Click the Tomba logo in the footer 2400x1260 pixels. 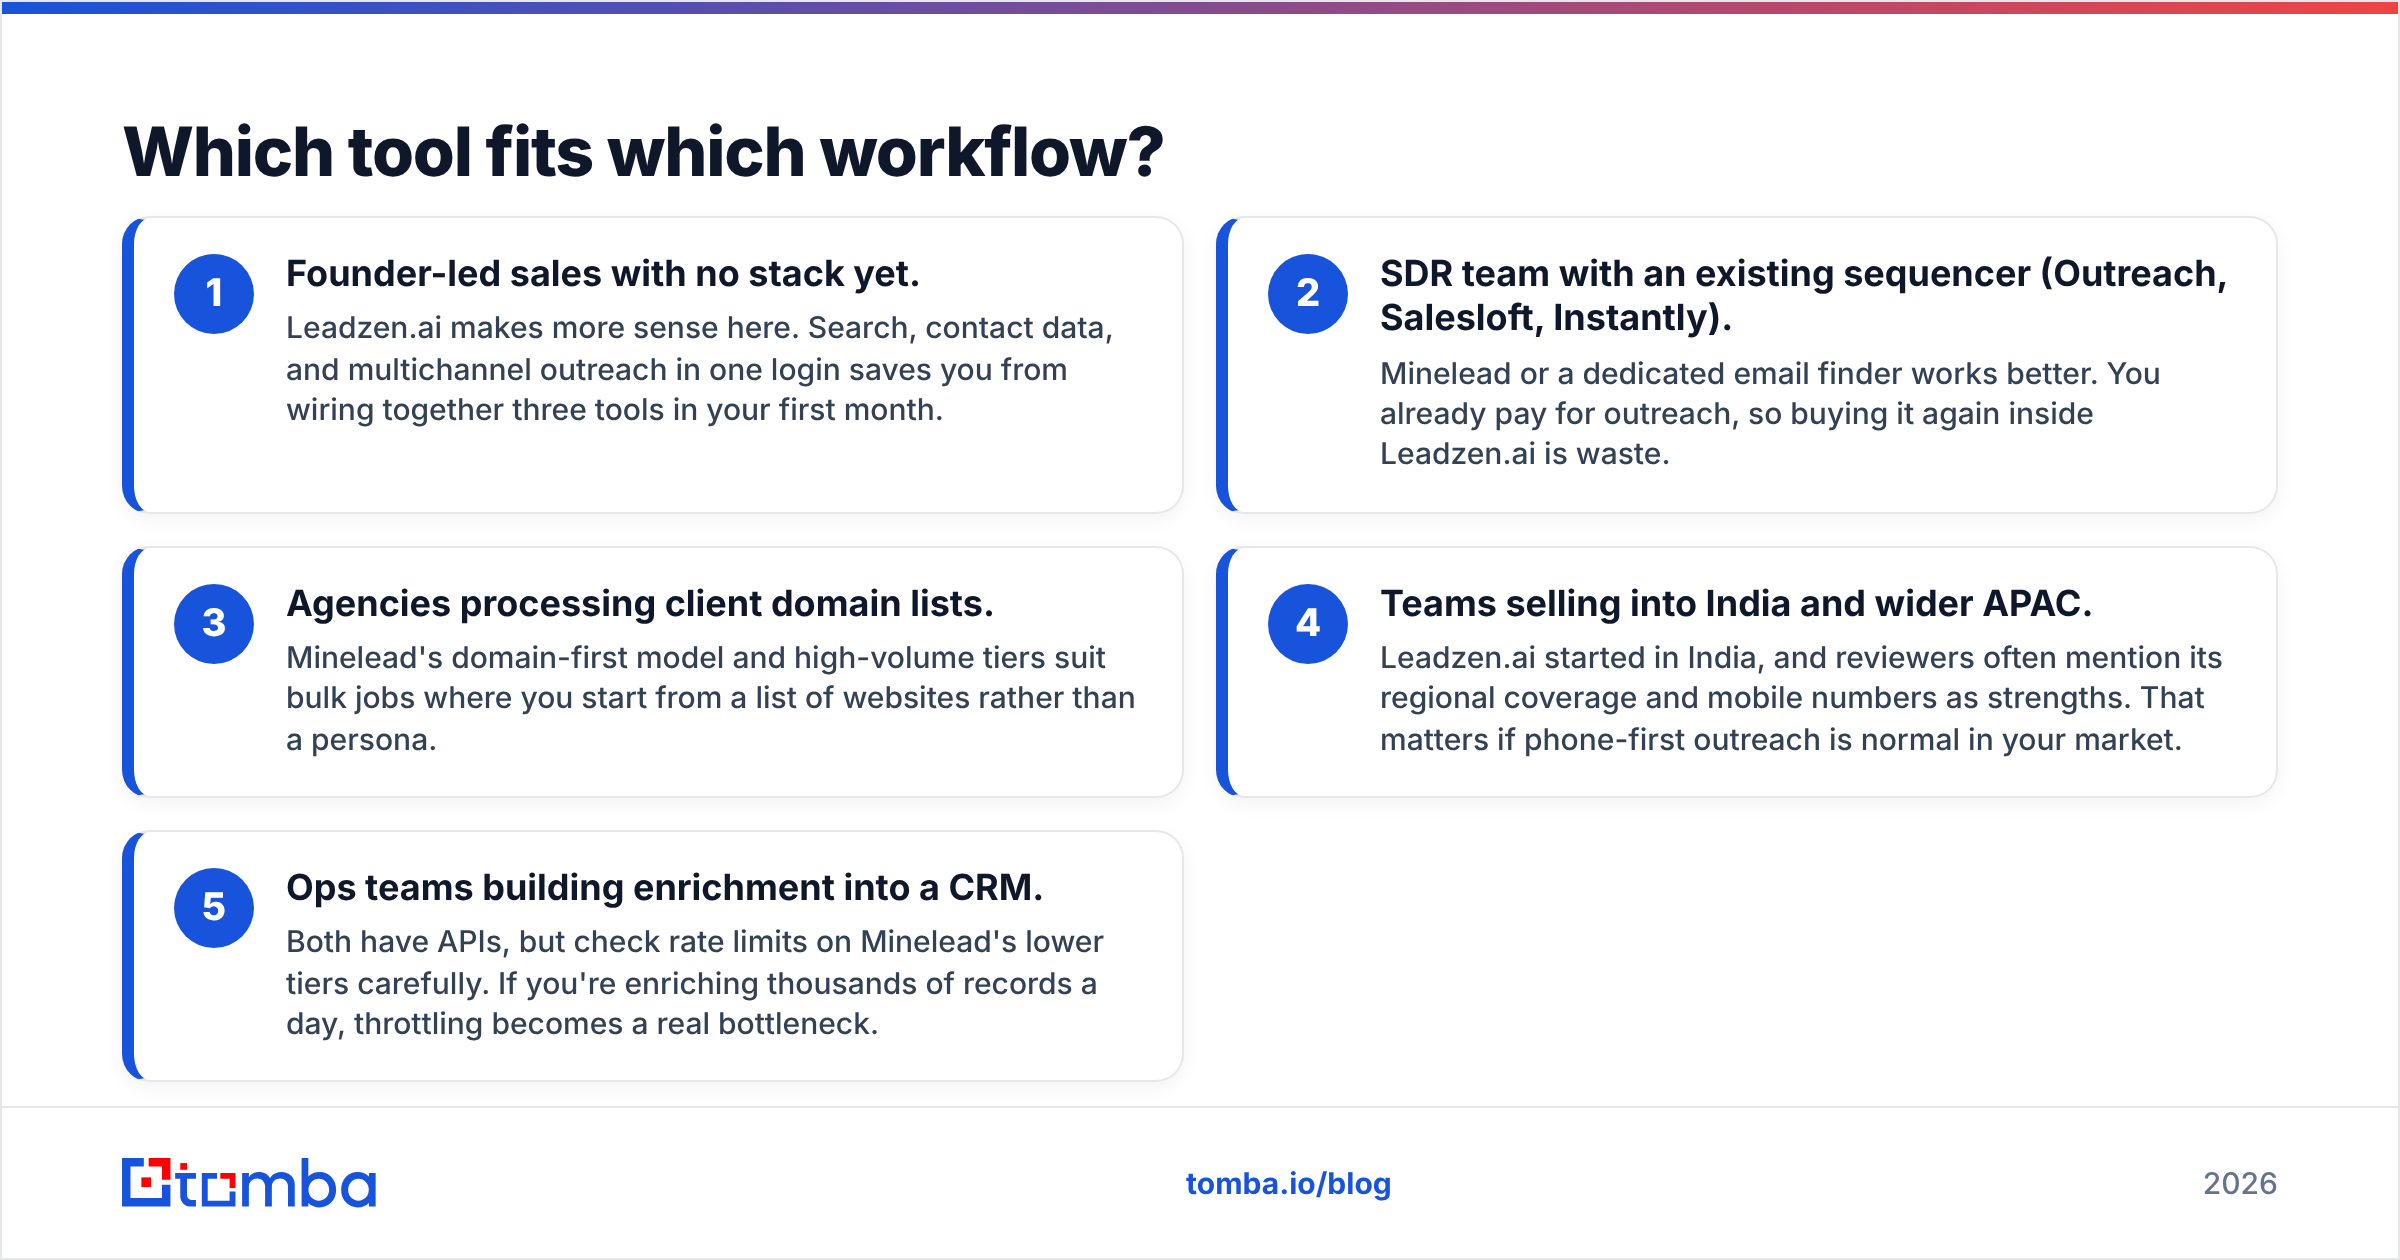pyautogui.click(x=249, y=1183)
